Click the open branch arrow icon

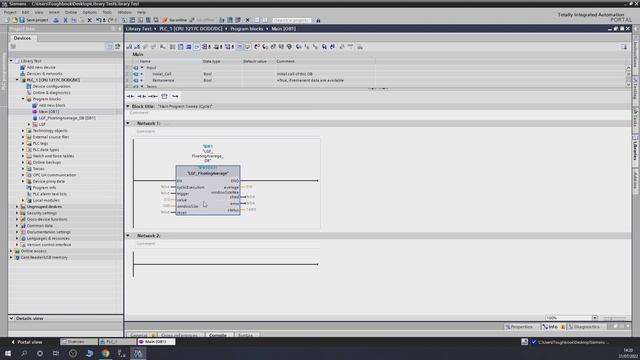175,96
